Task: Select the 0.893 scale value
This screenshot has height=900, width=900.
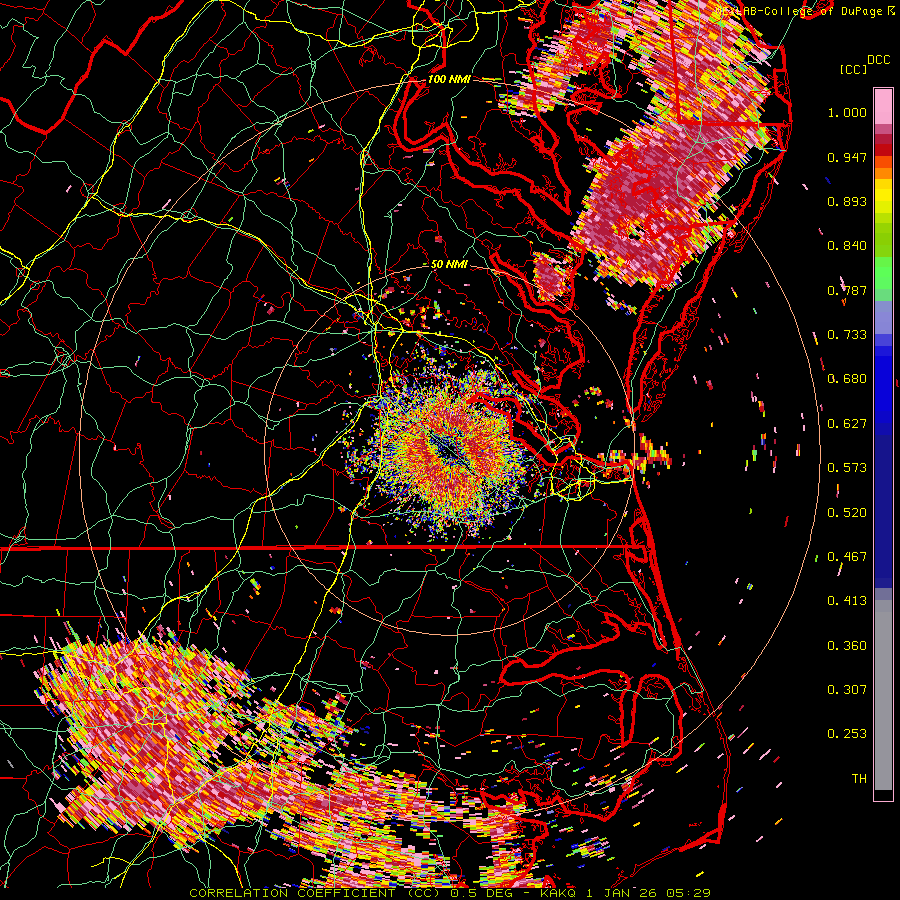Action: point(847,201)
